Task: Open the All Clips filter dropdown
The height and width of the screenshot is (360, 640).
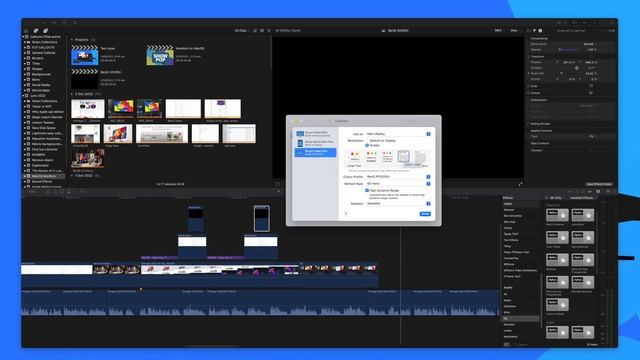Action: click(241, 31)
